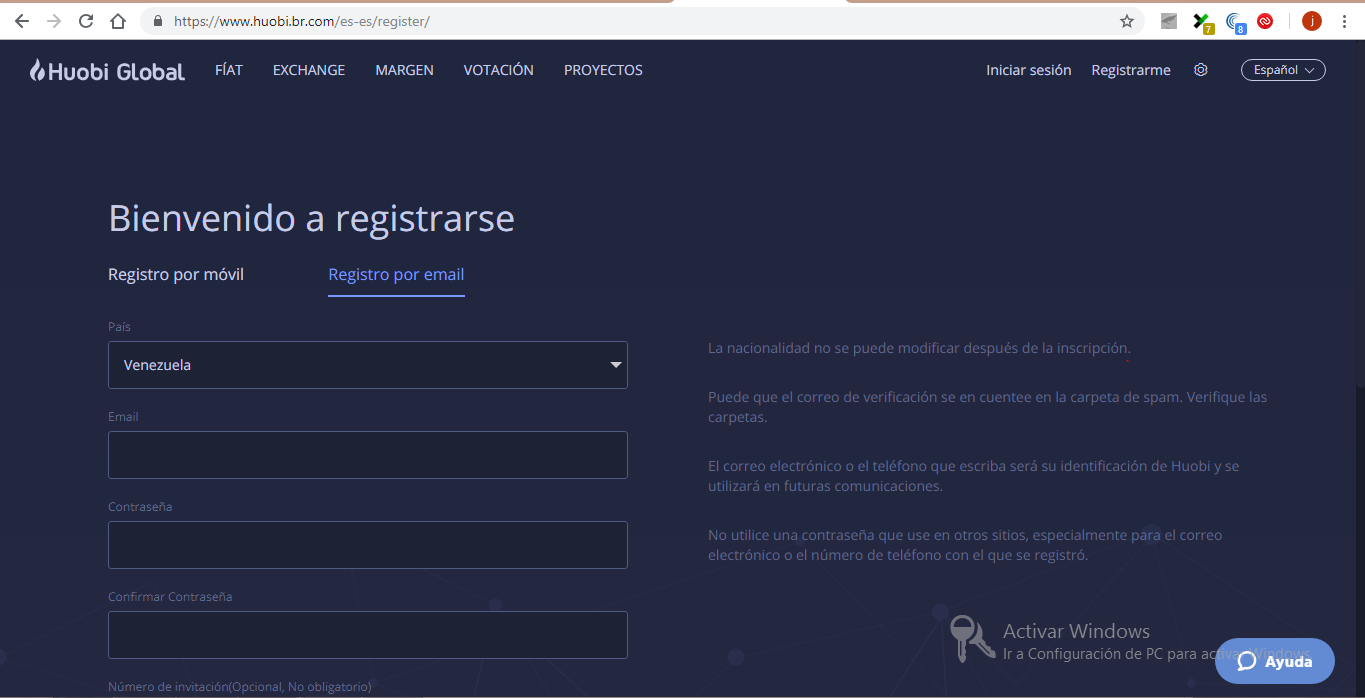Select Registro por email tab
This screenshot has height=698, width=1365.
click(x=396, y=274)
